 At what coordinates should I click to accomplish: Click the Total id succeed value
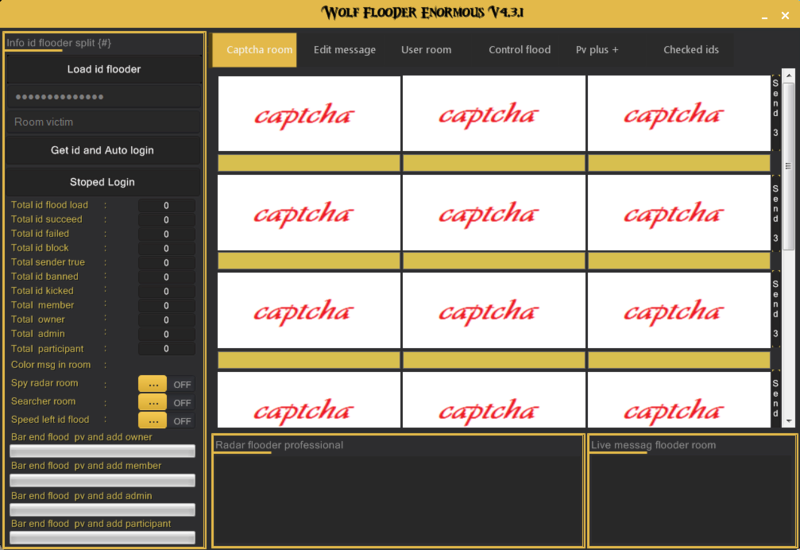pyautogui.click(x=166, y=219)
